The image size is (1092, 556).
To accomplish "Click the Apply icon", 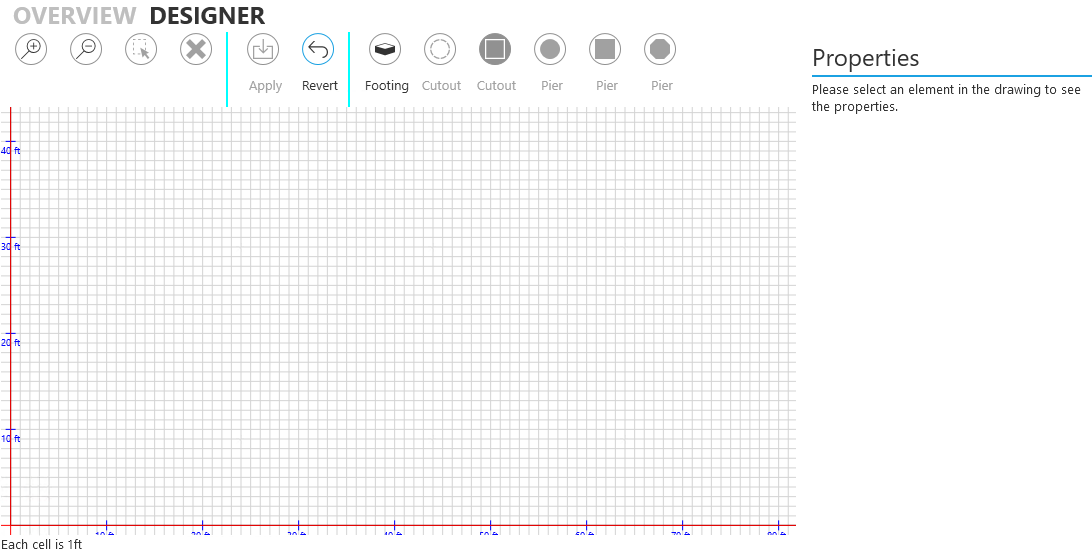I will (264, 50).
